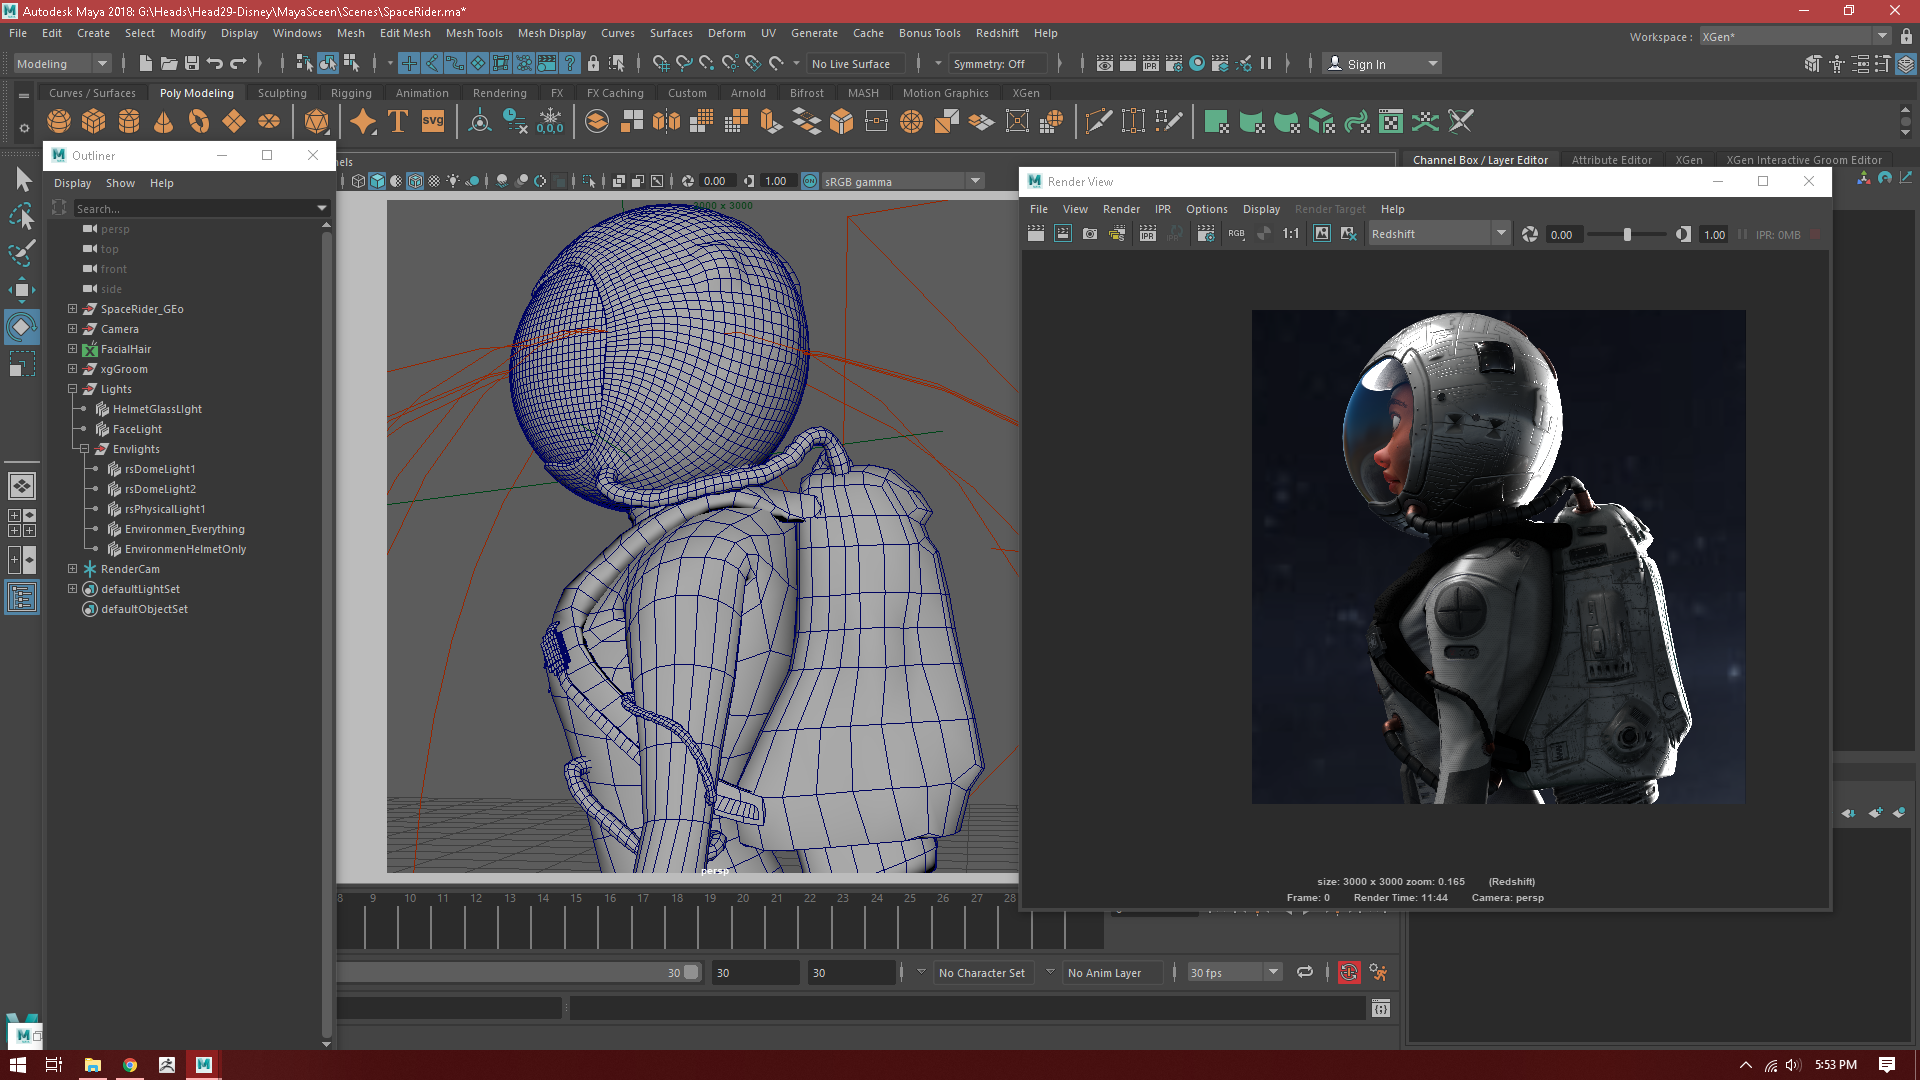The height and width of the screenshot is (1080, 1920).
Task: Click the No Character Set button
Action: click(x=982, y=972)
